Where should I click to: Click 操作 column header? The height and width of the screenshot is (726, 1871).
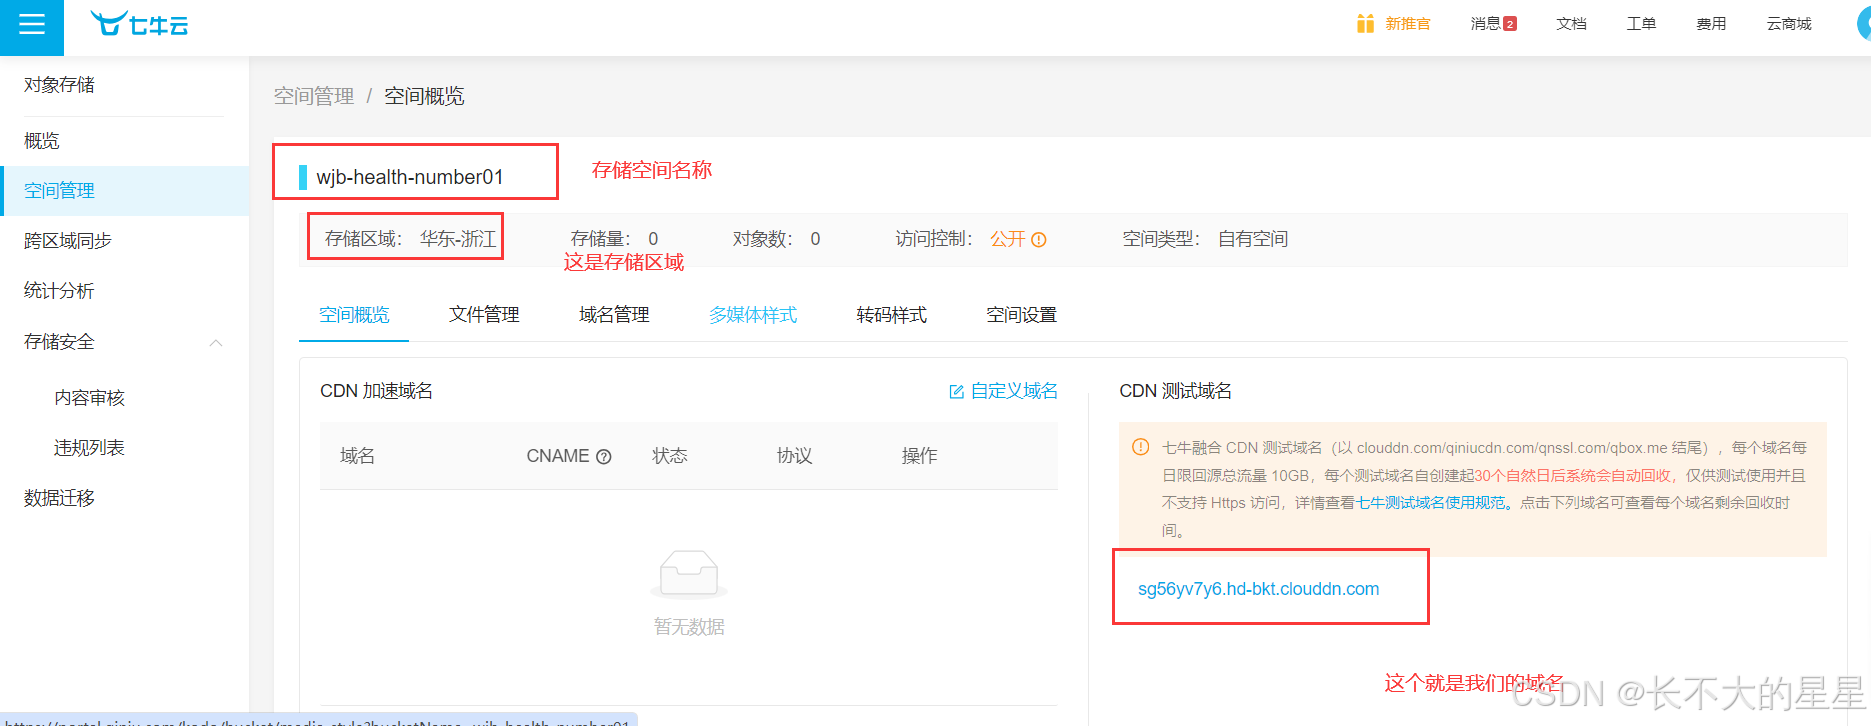pos(920,456)
